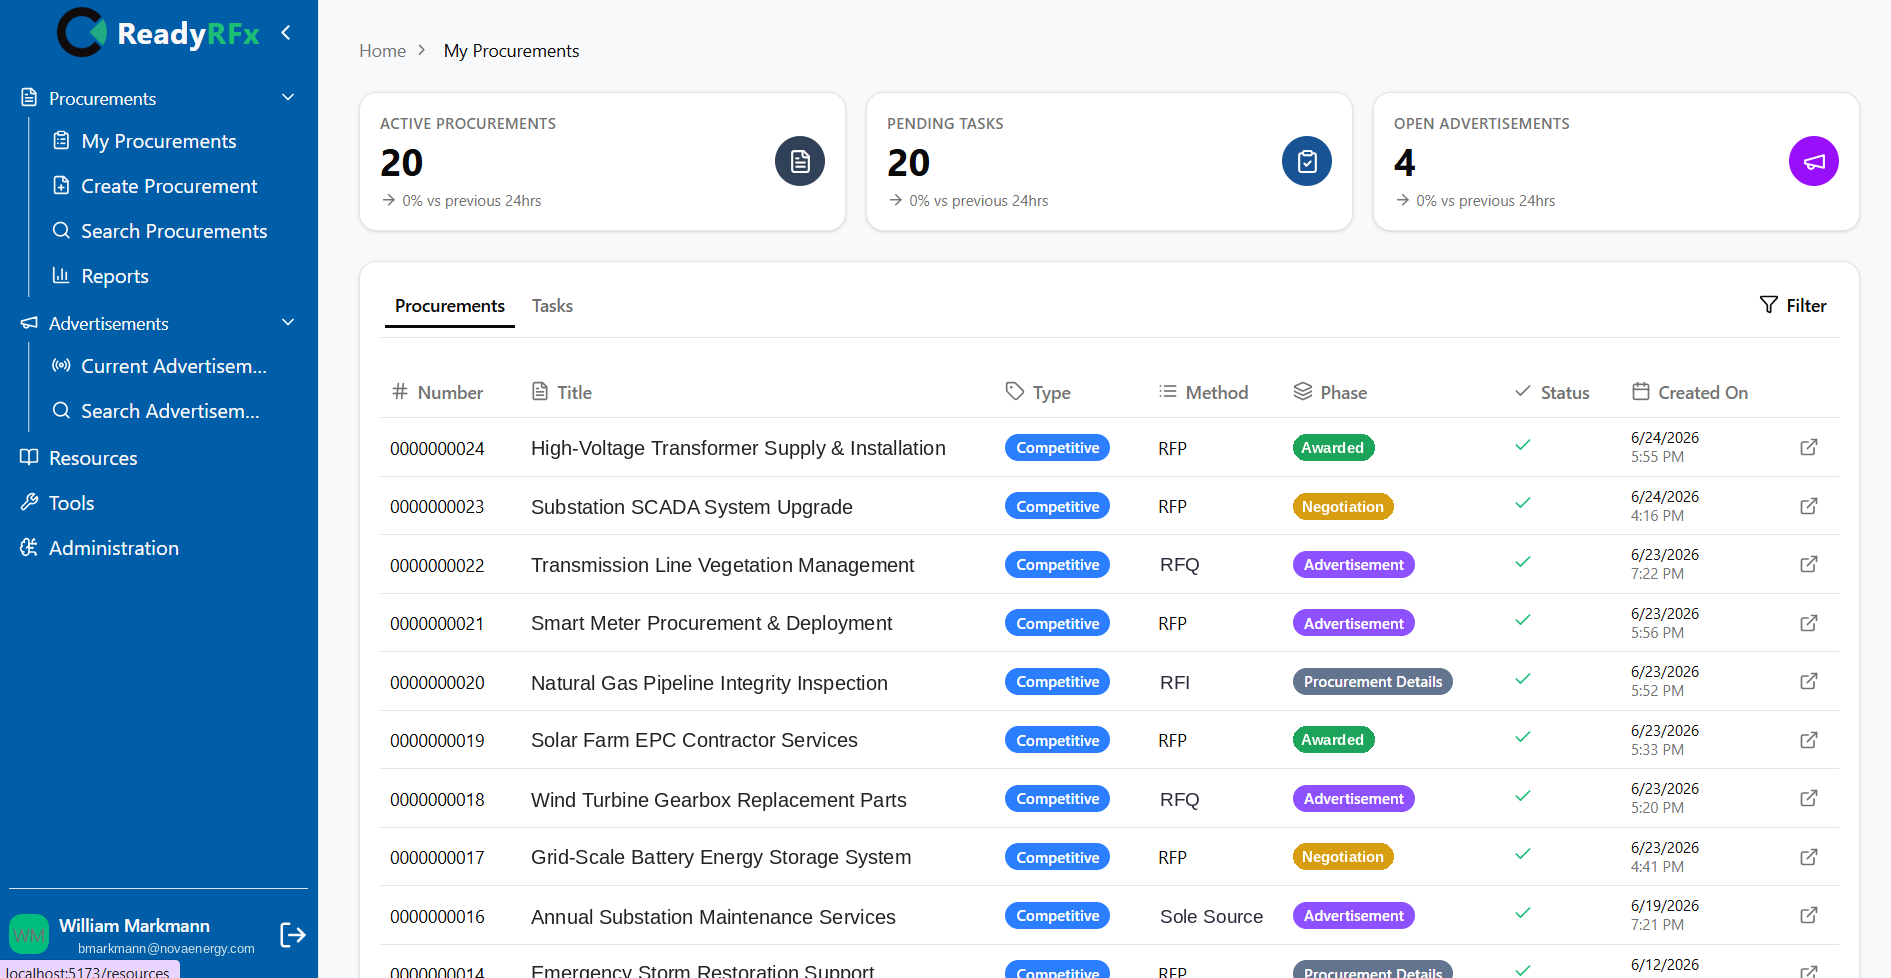Click status checkmark for procurement 0000000019

click(x=1523, y=737)
